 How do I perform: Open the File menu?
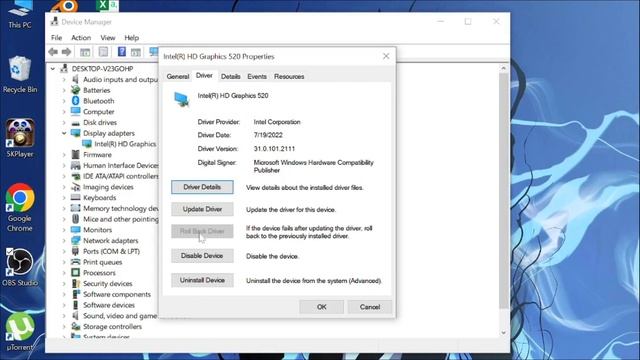click(x=56, y=38)
